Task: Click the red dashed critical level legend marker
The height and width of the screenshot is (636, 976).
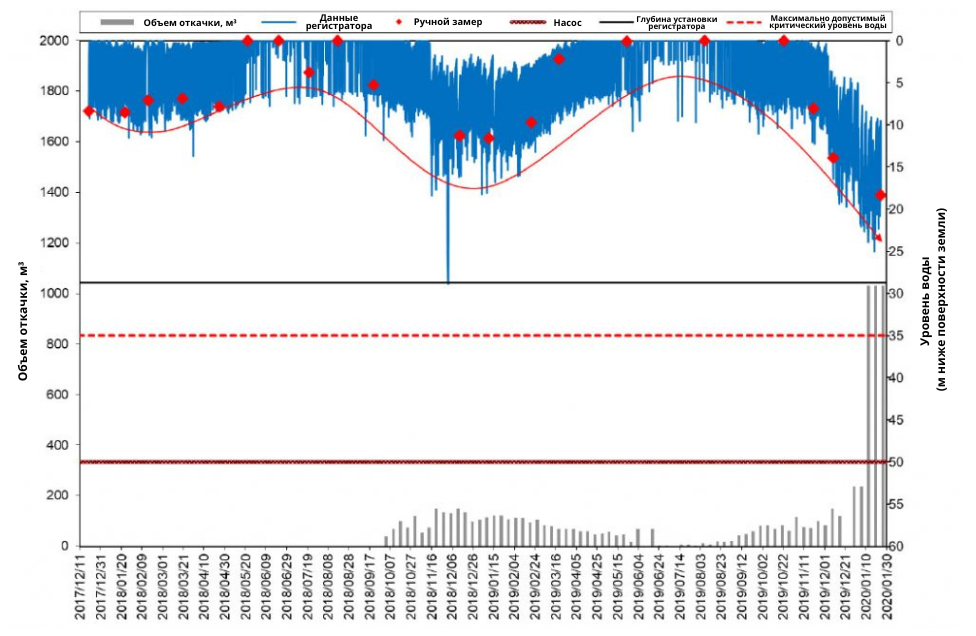Action: click(x=744, y=22)
